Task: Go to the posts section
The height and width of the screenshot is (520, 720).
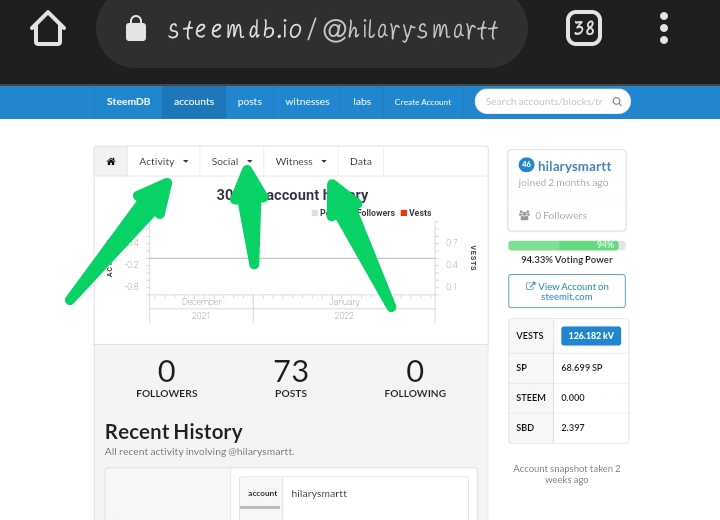Action: click(249, 102)
